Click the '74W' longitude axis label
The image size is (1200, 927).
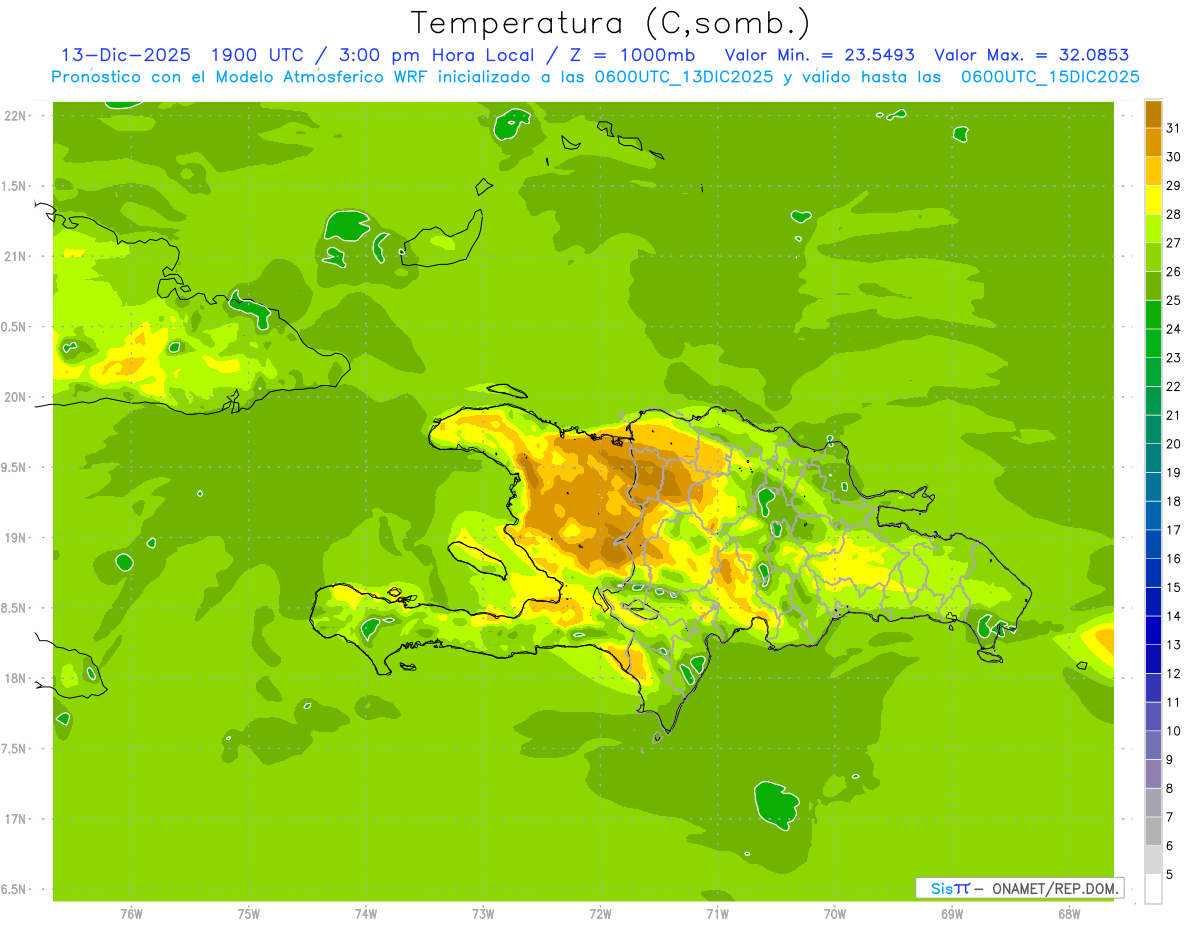pos(366,914)
